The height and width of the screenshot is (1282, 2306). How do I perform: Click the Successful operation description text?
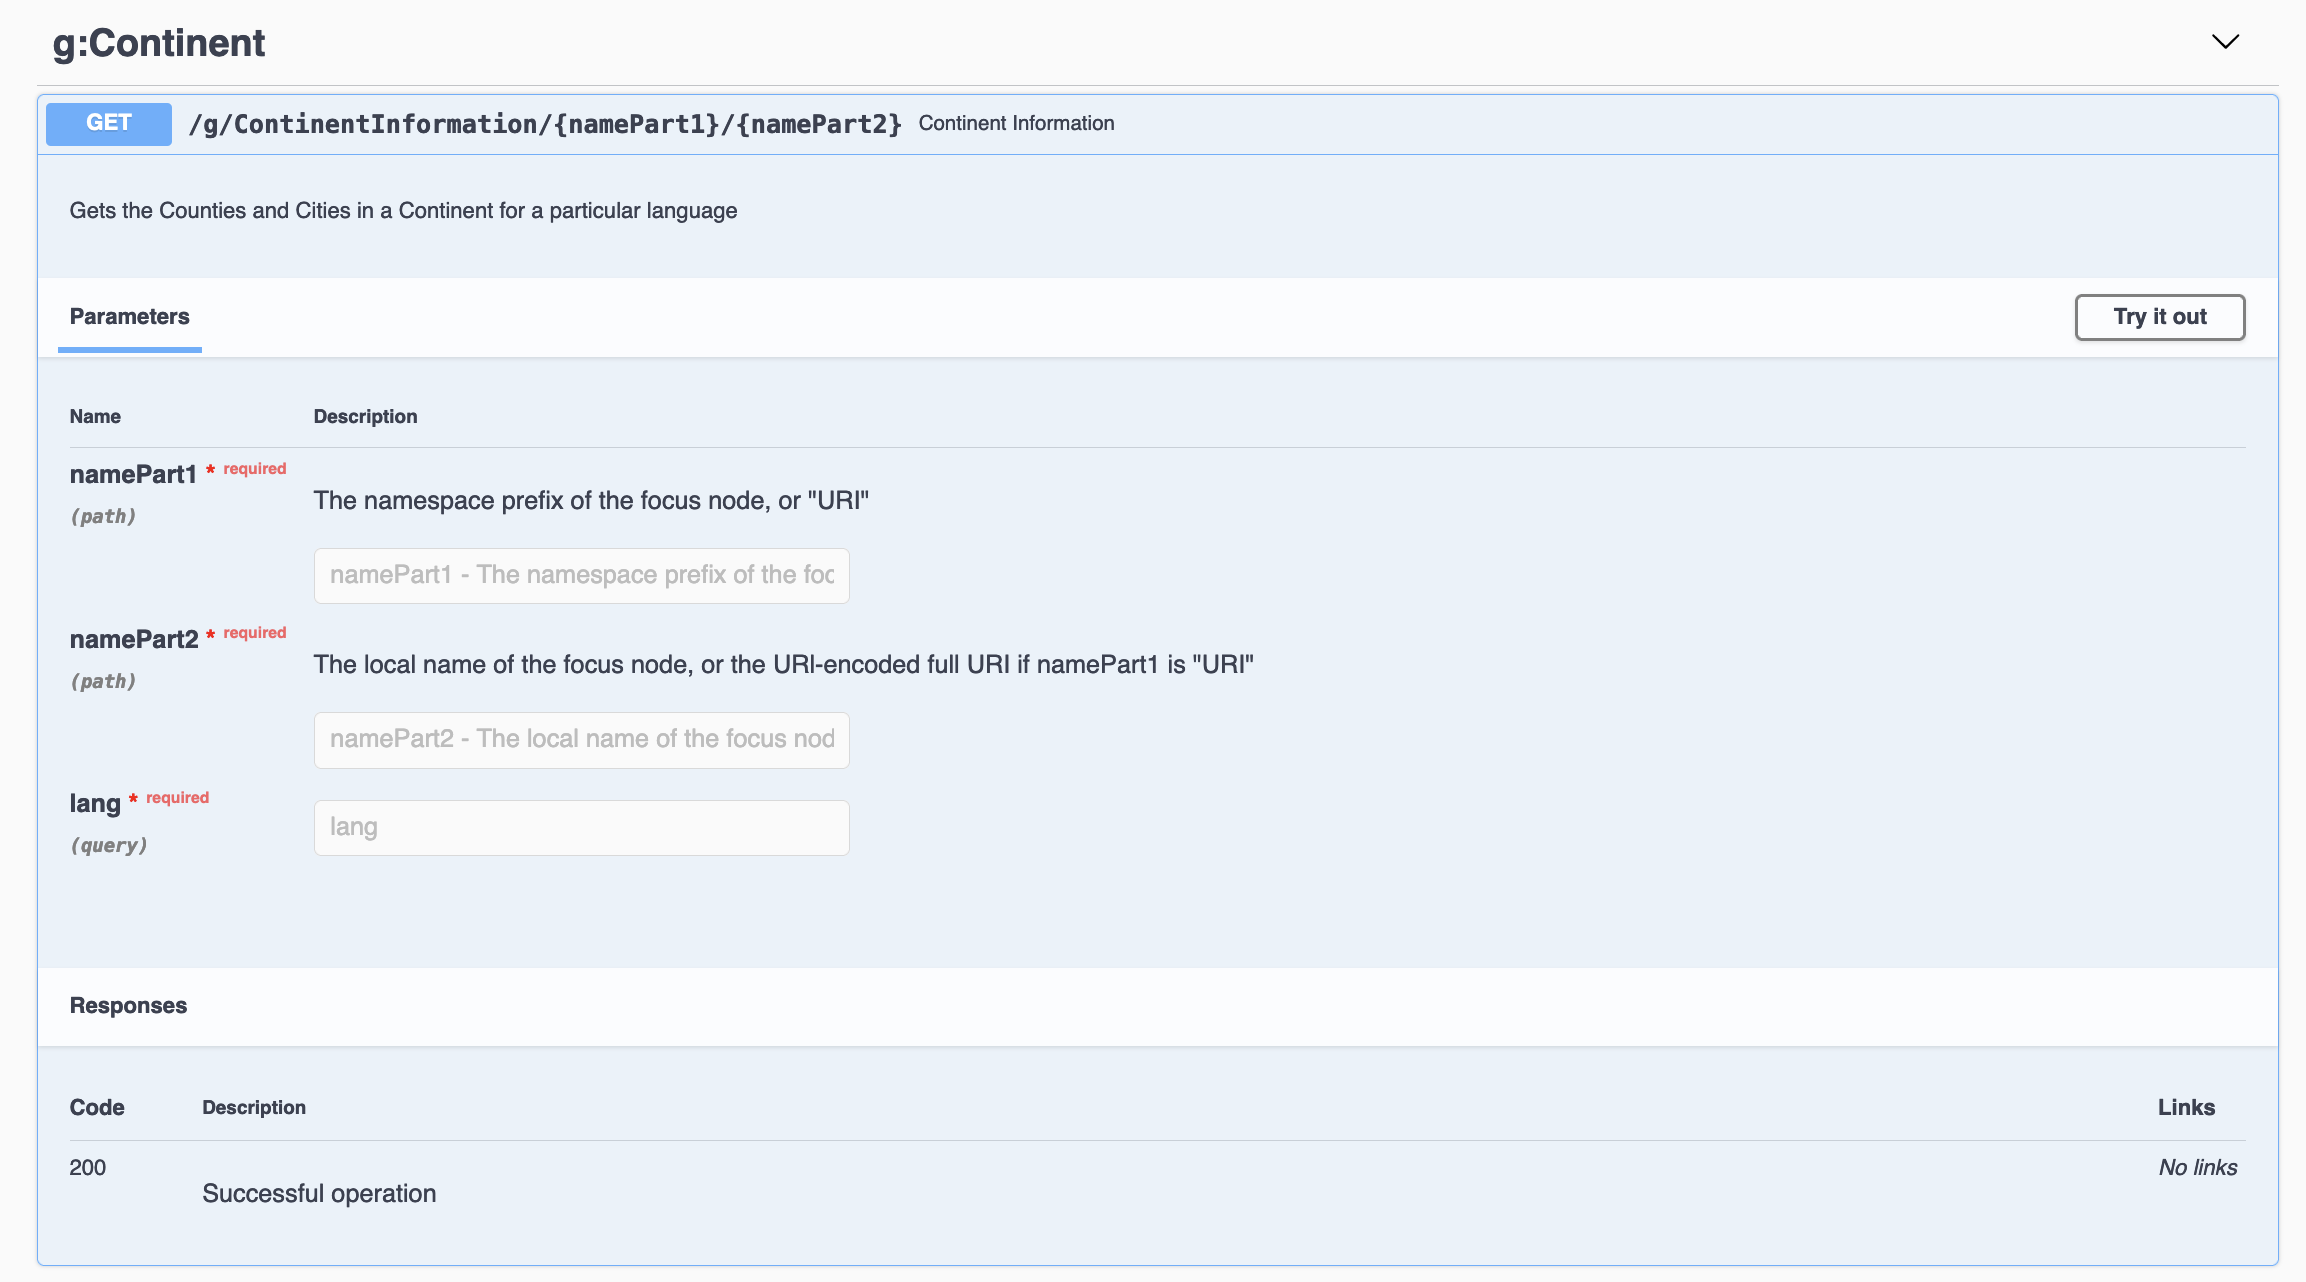pos(319,1192)
